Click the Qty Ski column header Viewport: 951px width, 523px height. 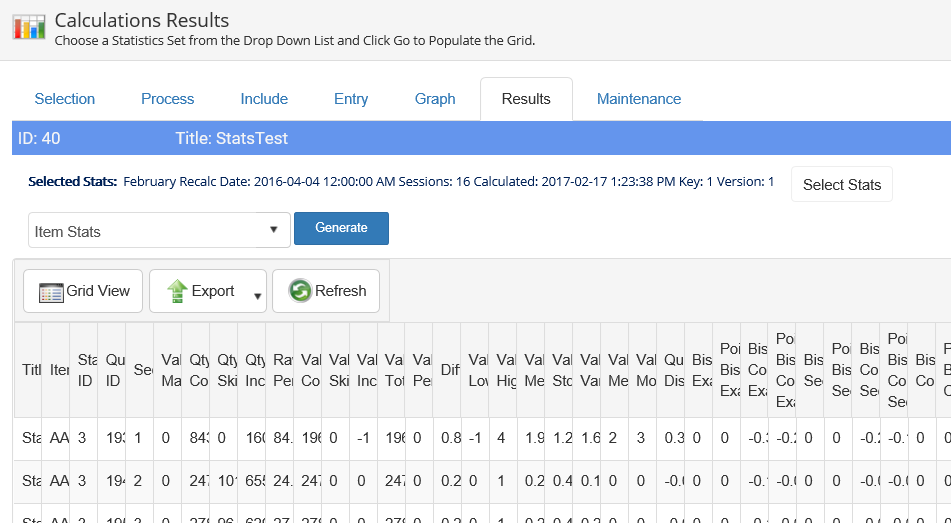(x=226, y=370)
